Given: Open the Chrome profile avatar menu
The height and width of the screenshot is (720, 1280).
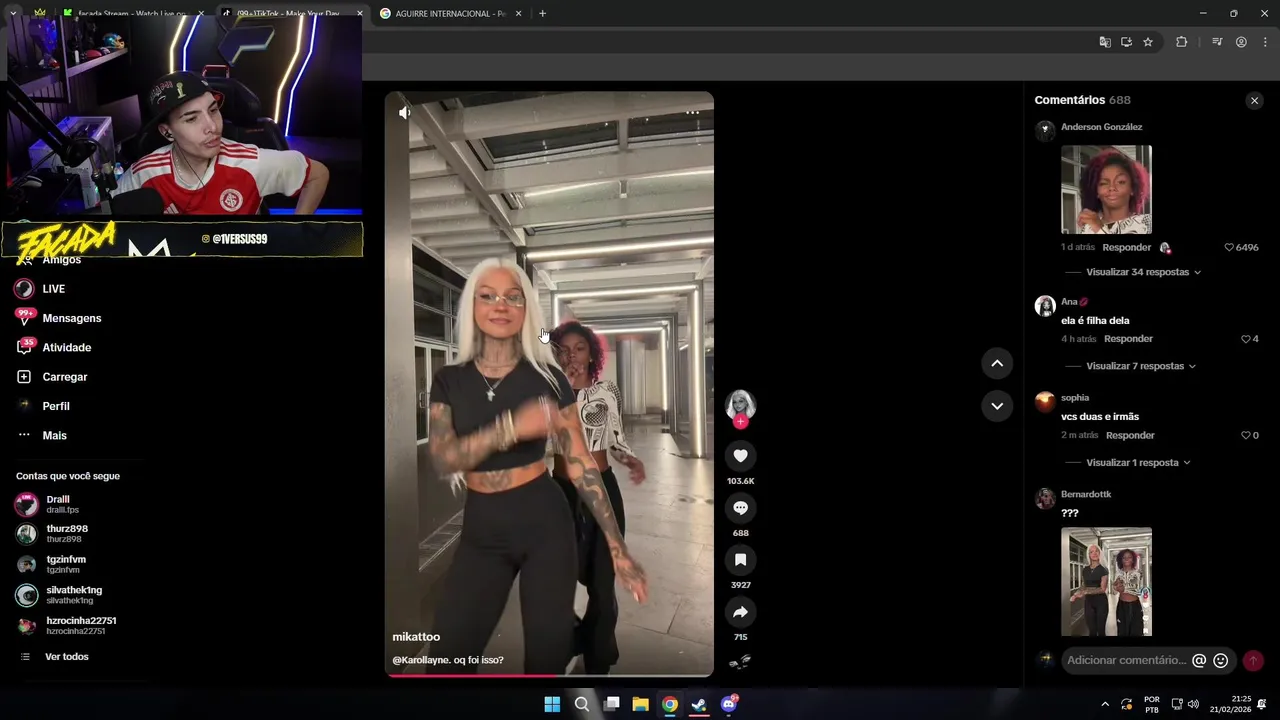Looking at the screenshot, I should [x=1241, y=42].
